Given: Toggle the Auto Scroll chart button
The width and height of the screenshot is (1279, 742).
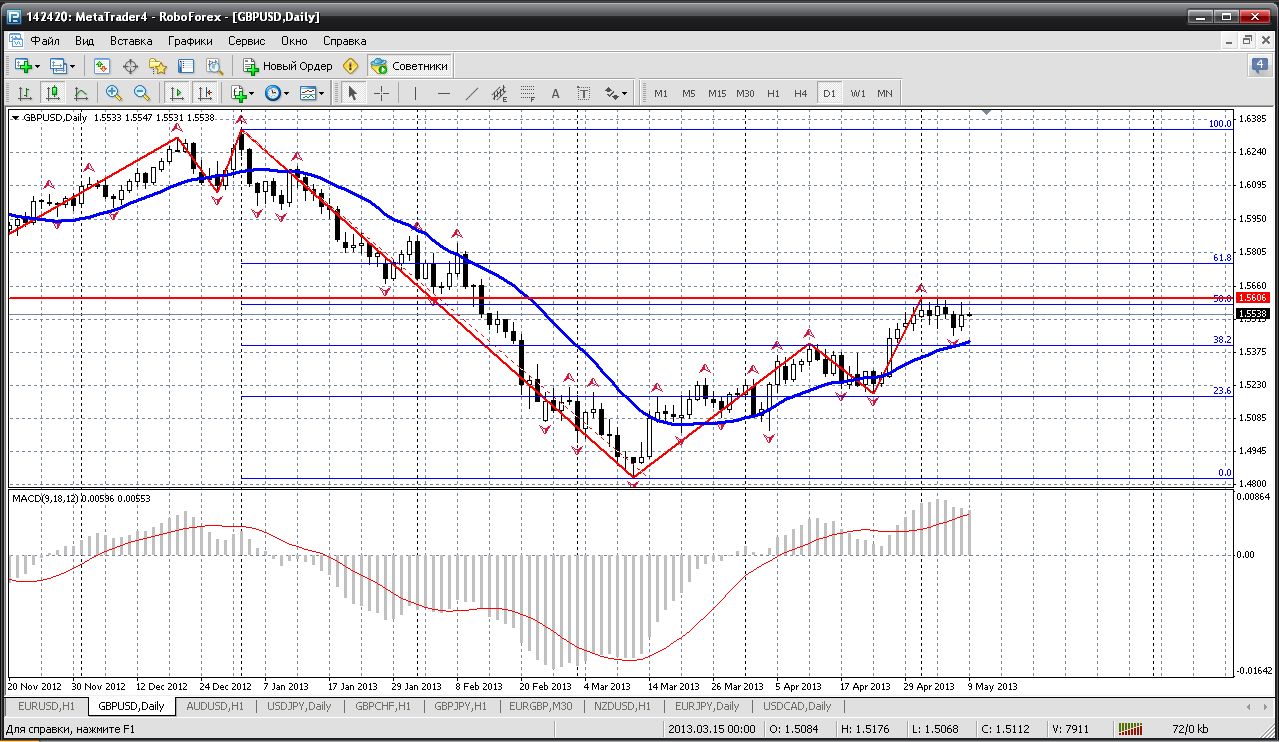Looking at the screenshot, I should click(x=177, y=93).
